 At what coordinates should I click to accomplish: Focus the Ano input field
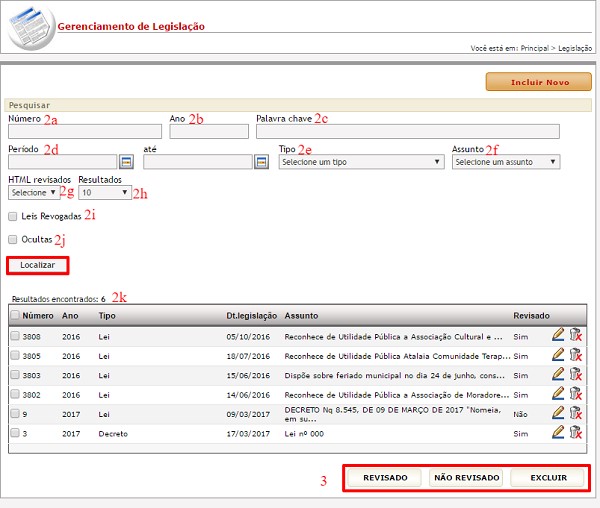[x=209, y=132]
